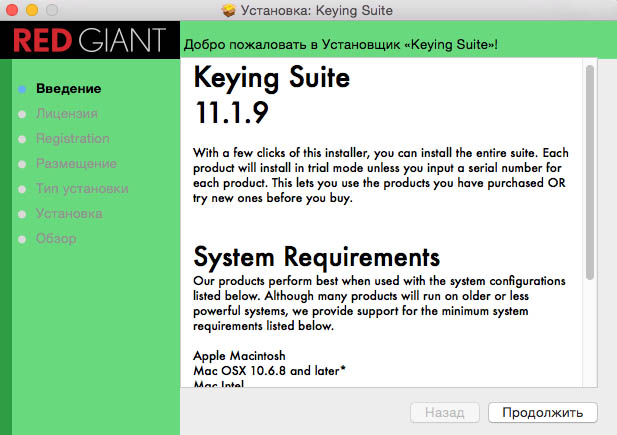Click the version number 11.1.9
This screenshot has height=435, width=617.
(x=232, y=113)
